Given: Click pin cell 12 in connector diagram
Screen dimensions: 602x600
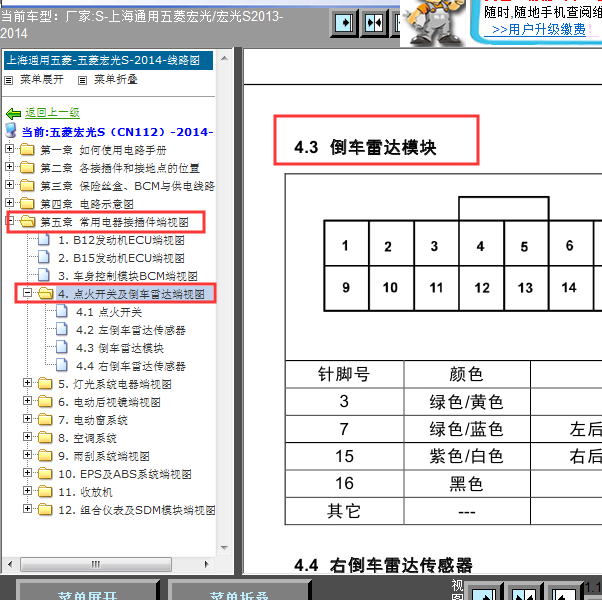Looking at the screenshot, I should point(481,288).
